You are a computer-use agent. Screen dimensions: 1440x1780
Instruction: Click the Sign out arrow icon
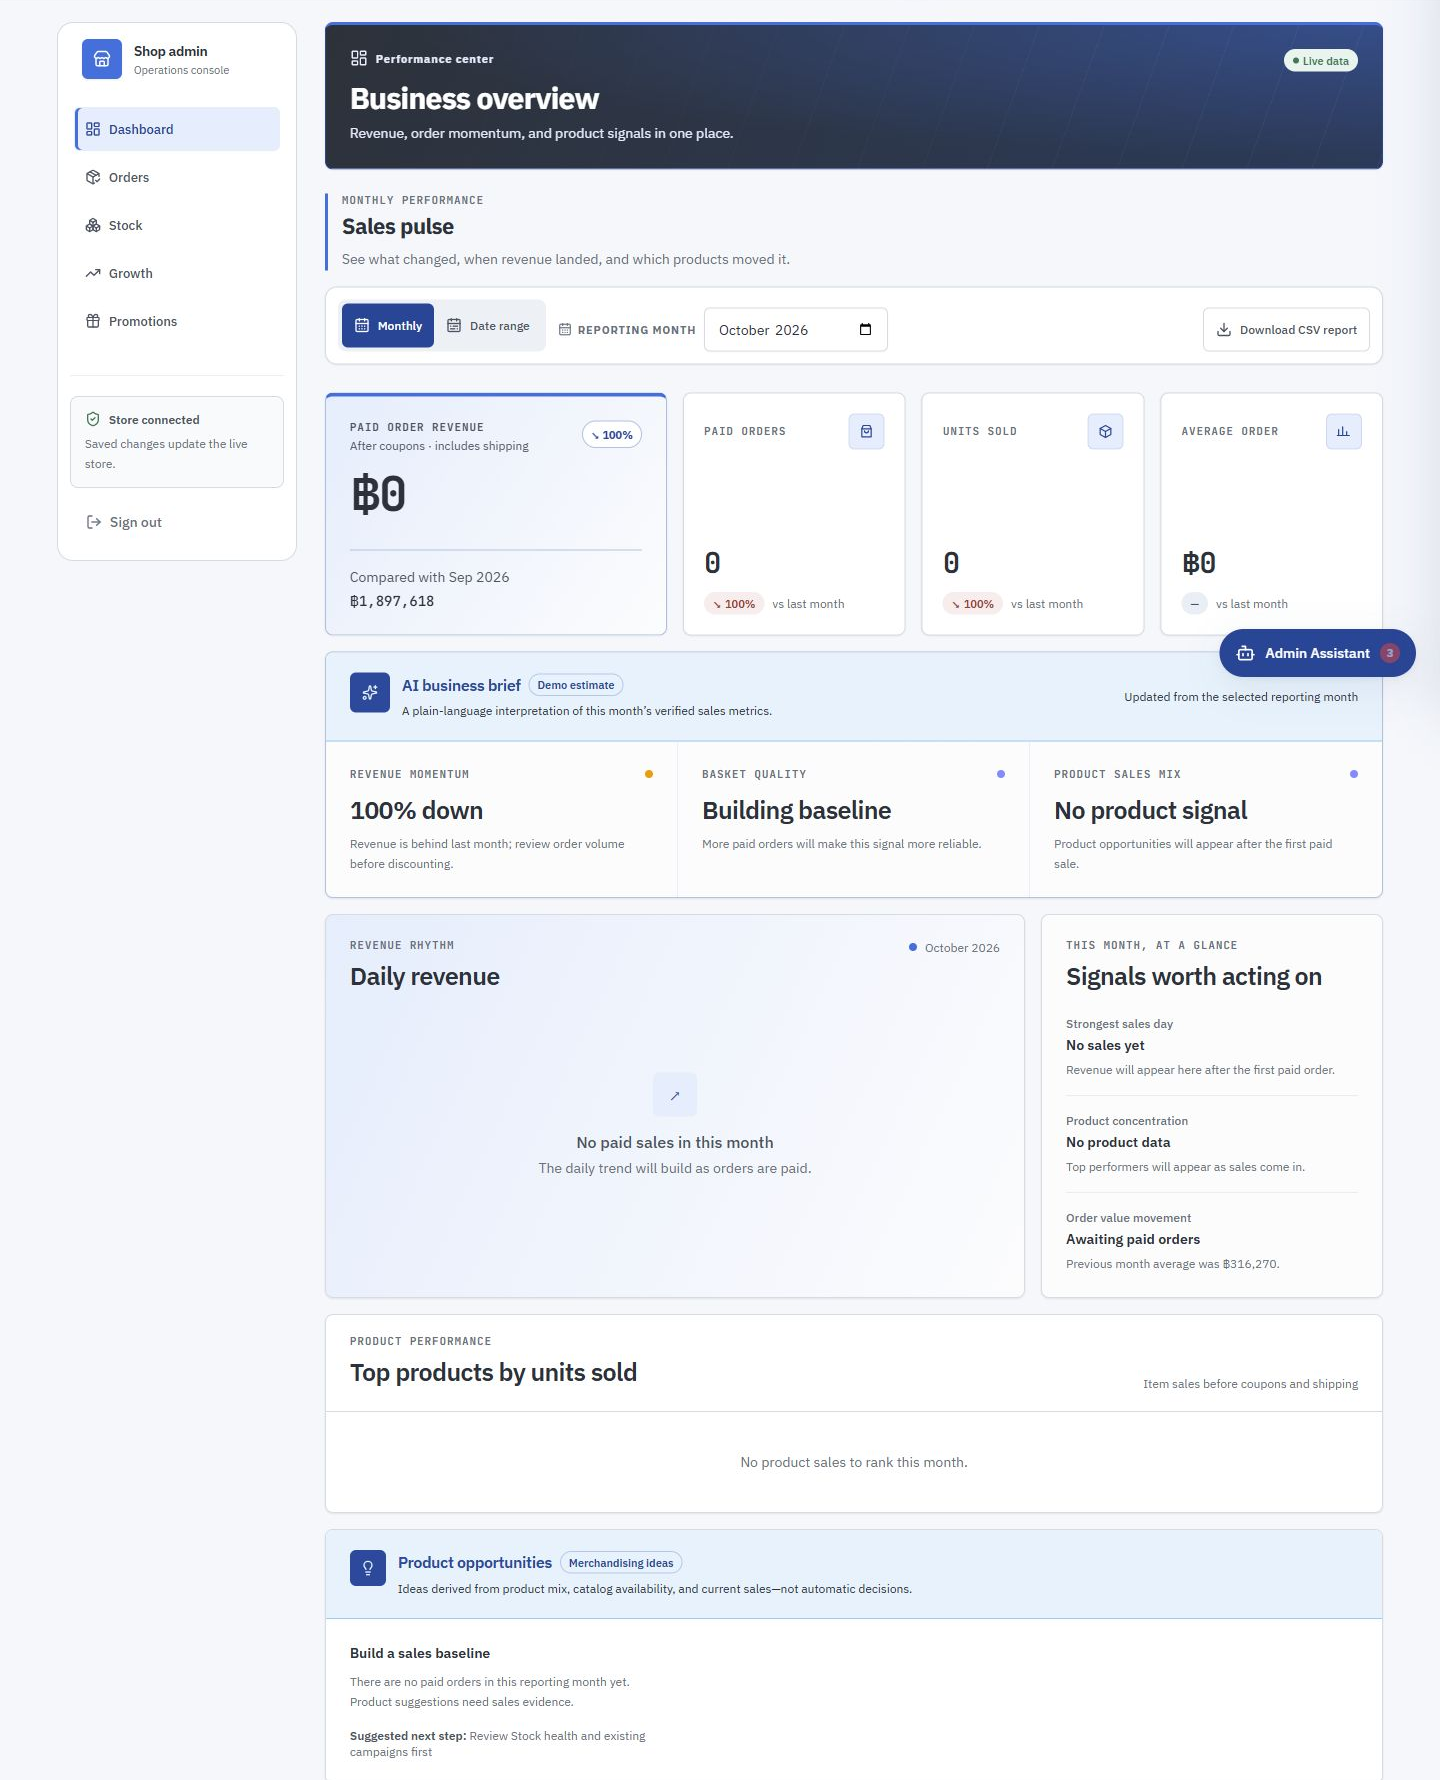tap(94, 522)
